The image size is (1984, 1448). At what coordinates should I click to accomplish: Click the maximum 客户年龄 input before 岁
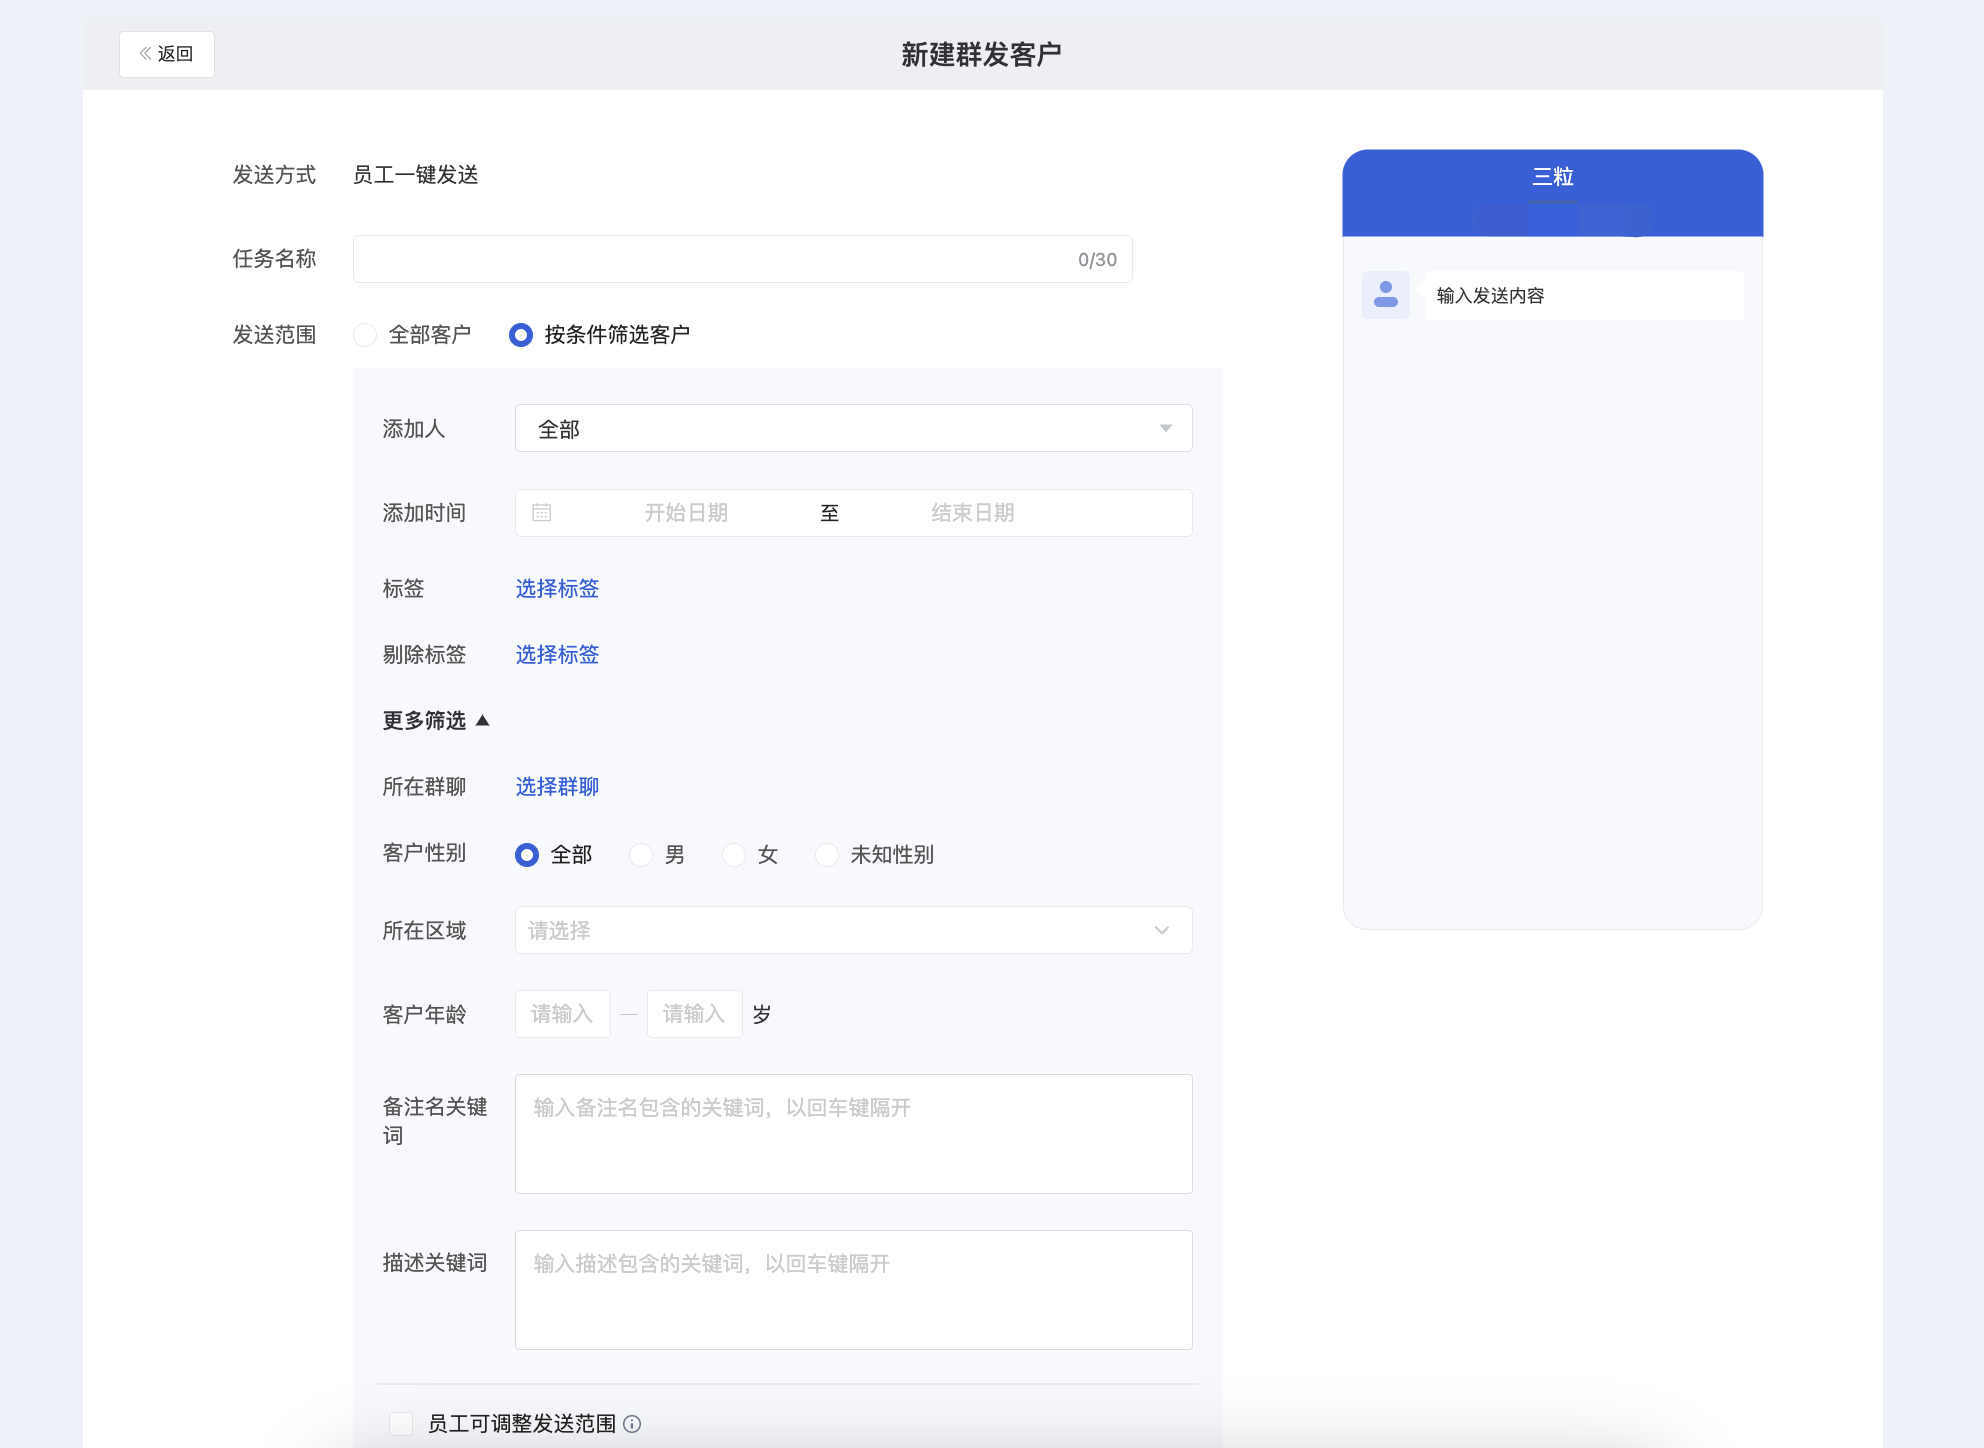[694, 1014]
